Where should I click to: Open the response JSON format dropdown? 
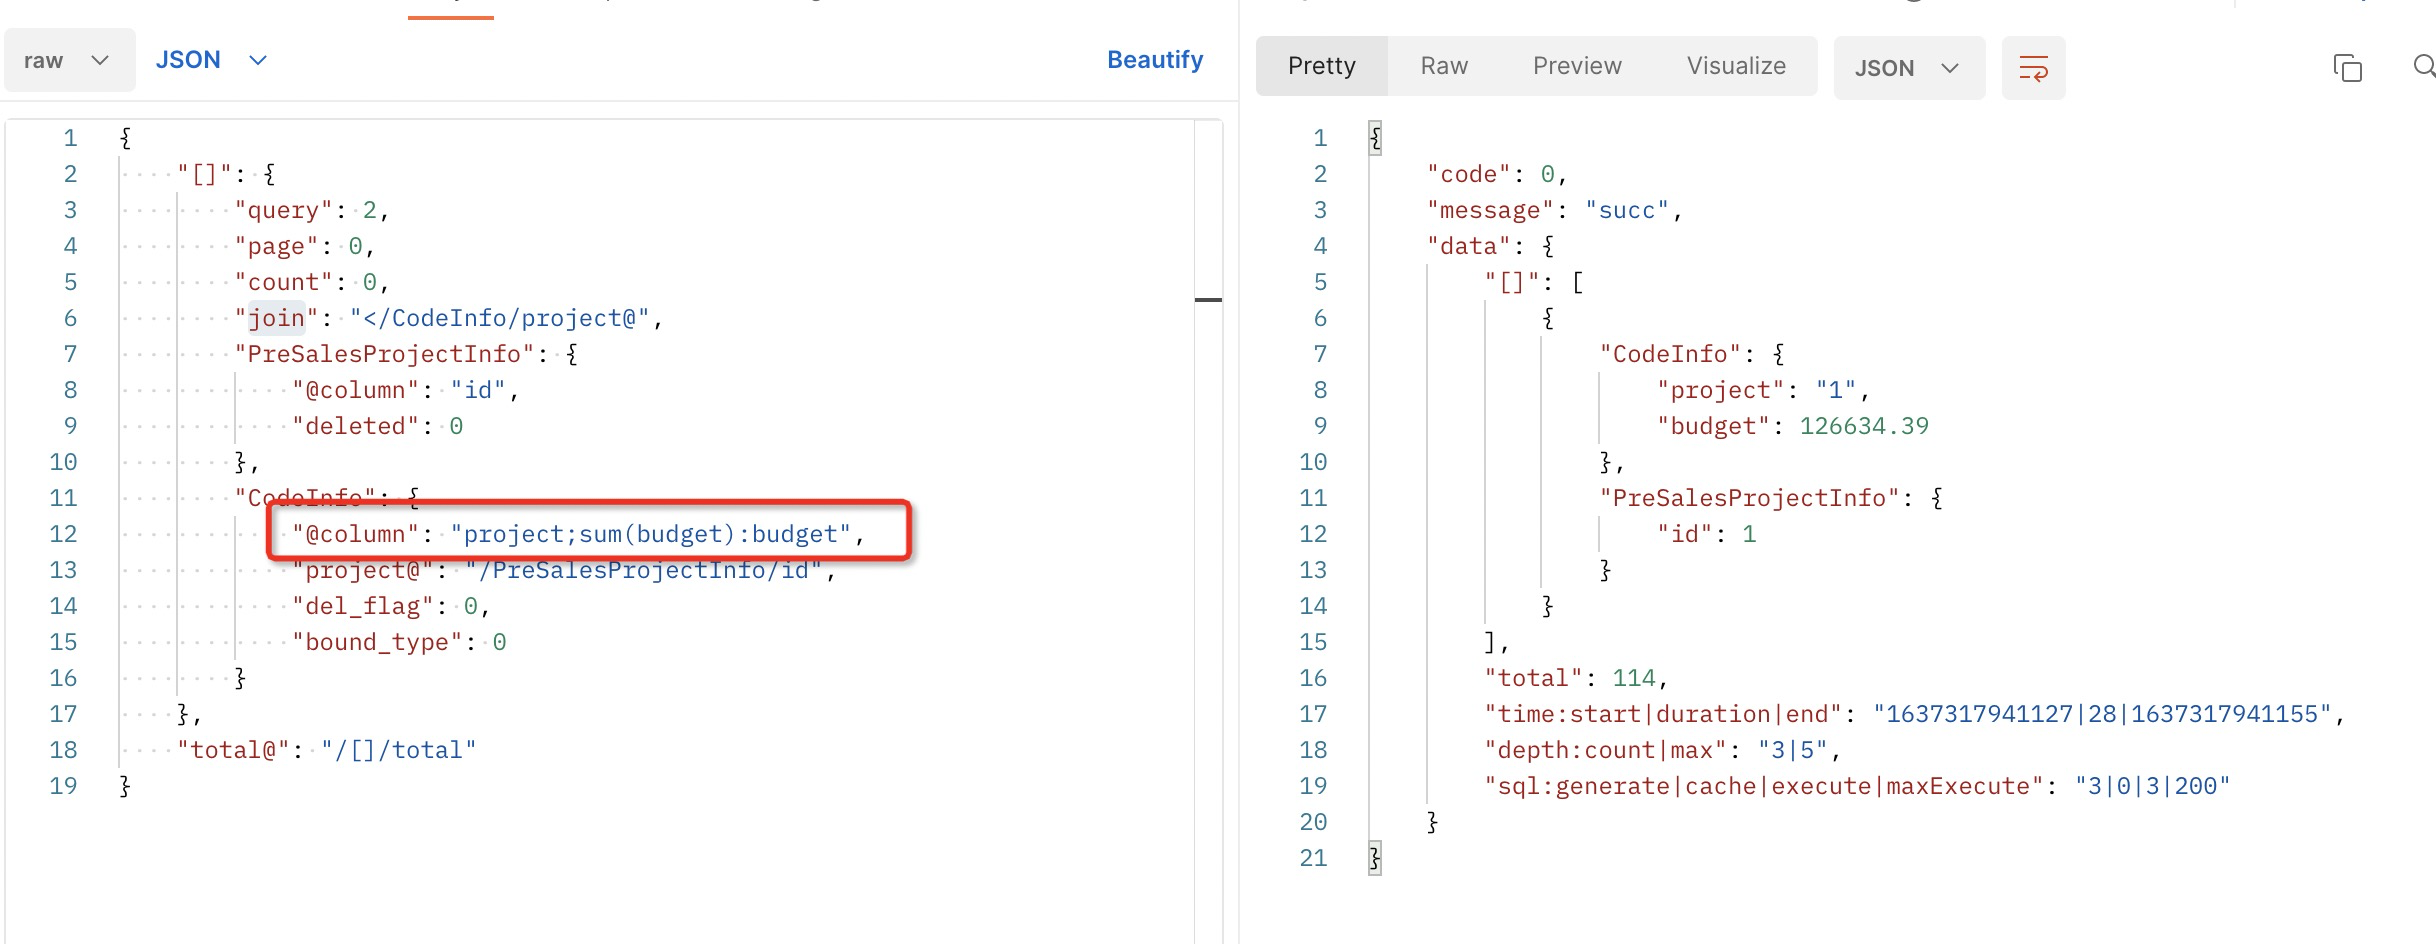[1909, 68]
